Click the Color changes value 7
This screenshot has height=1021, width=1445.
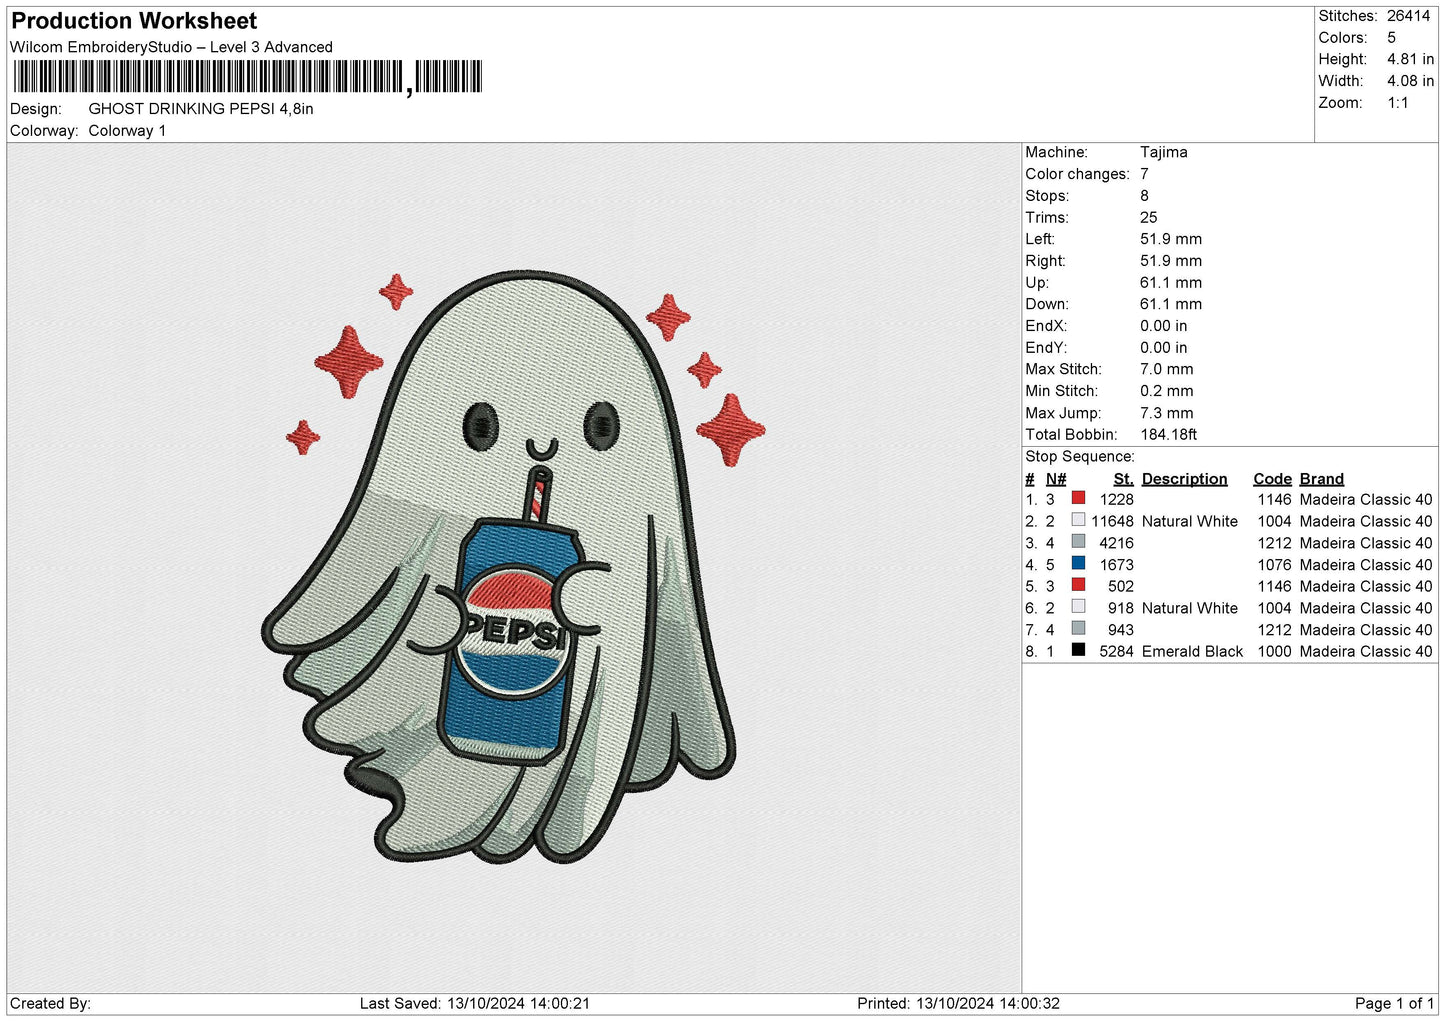click(1144, 174)
